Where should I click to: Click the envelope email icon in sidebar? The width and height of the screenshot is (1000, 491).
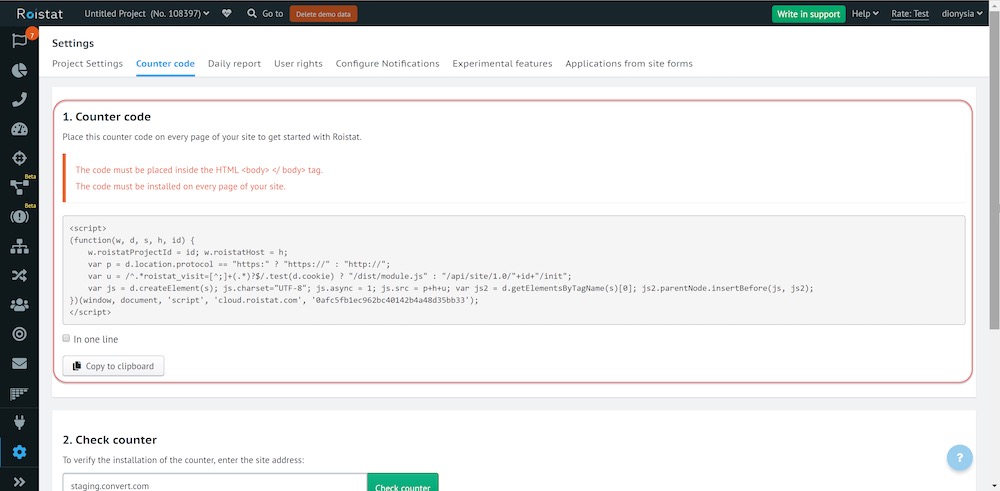(x=19, y=363)
